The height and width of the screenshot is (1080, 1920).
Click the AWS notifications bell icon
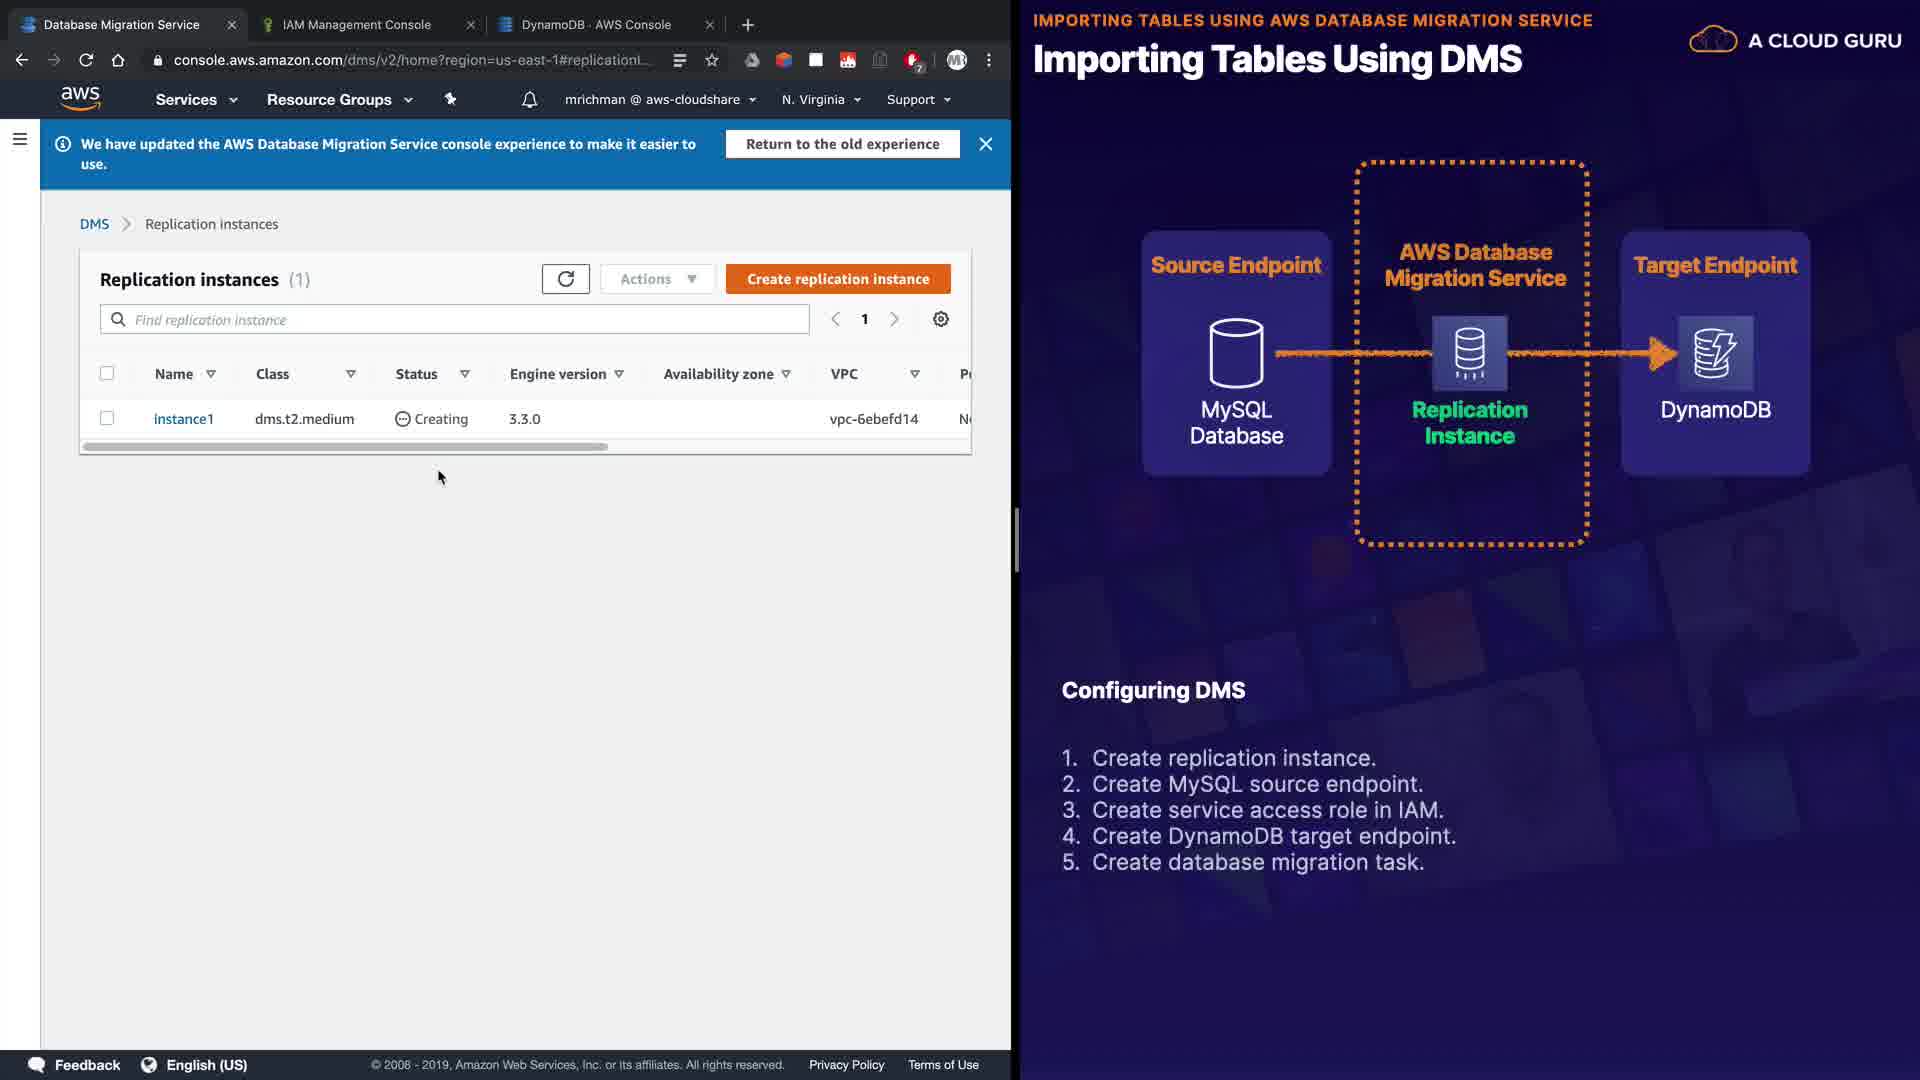pos(529,99)
